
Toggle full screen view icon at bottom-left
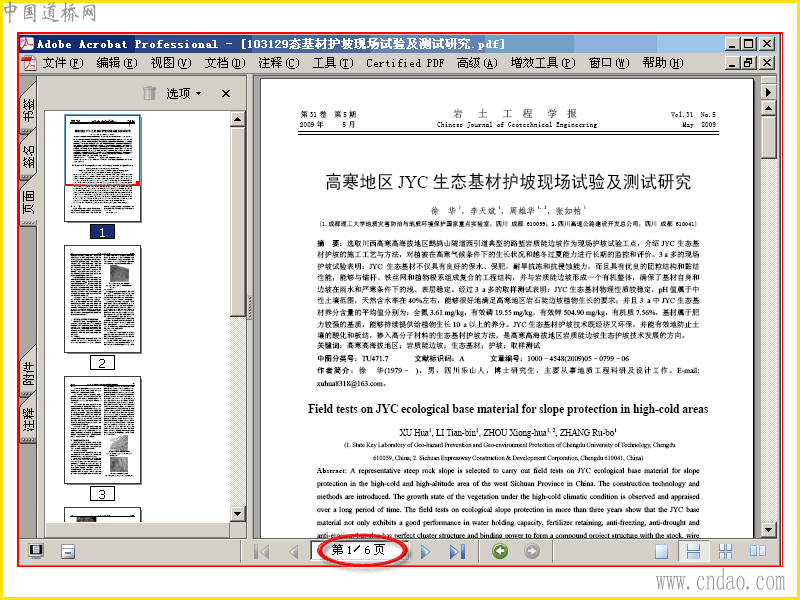click(36, 551)
